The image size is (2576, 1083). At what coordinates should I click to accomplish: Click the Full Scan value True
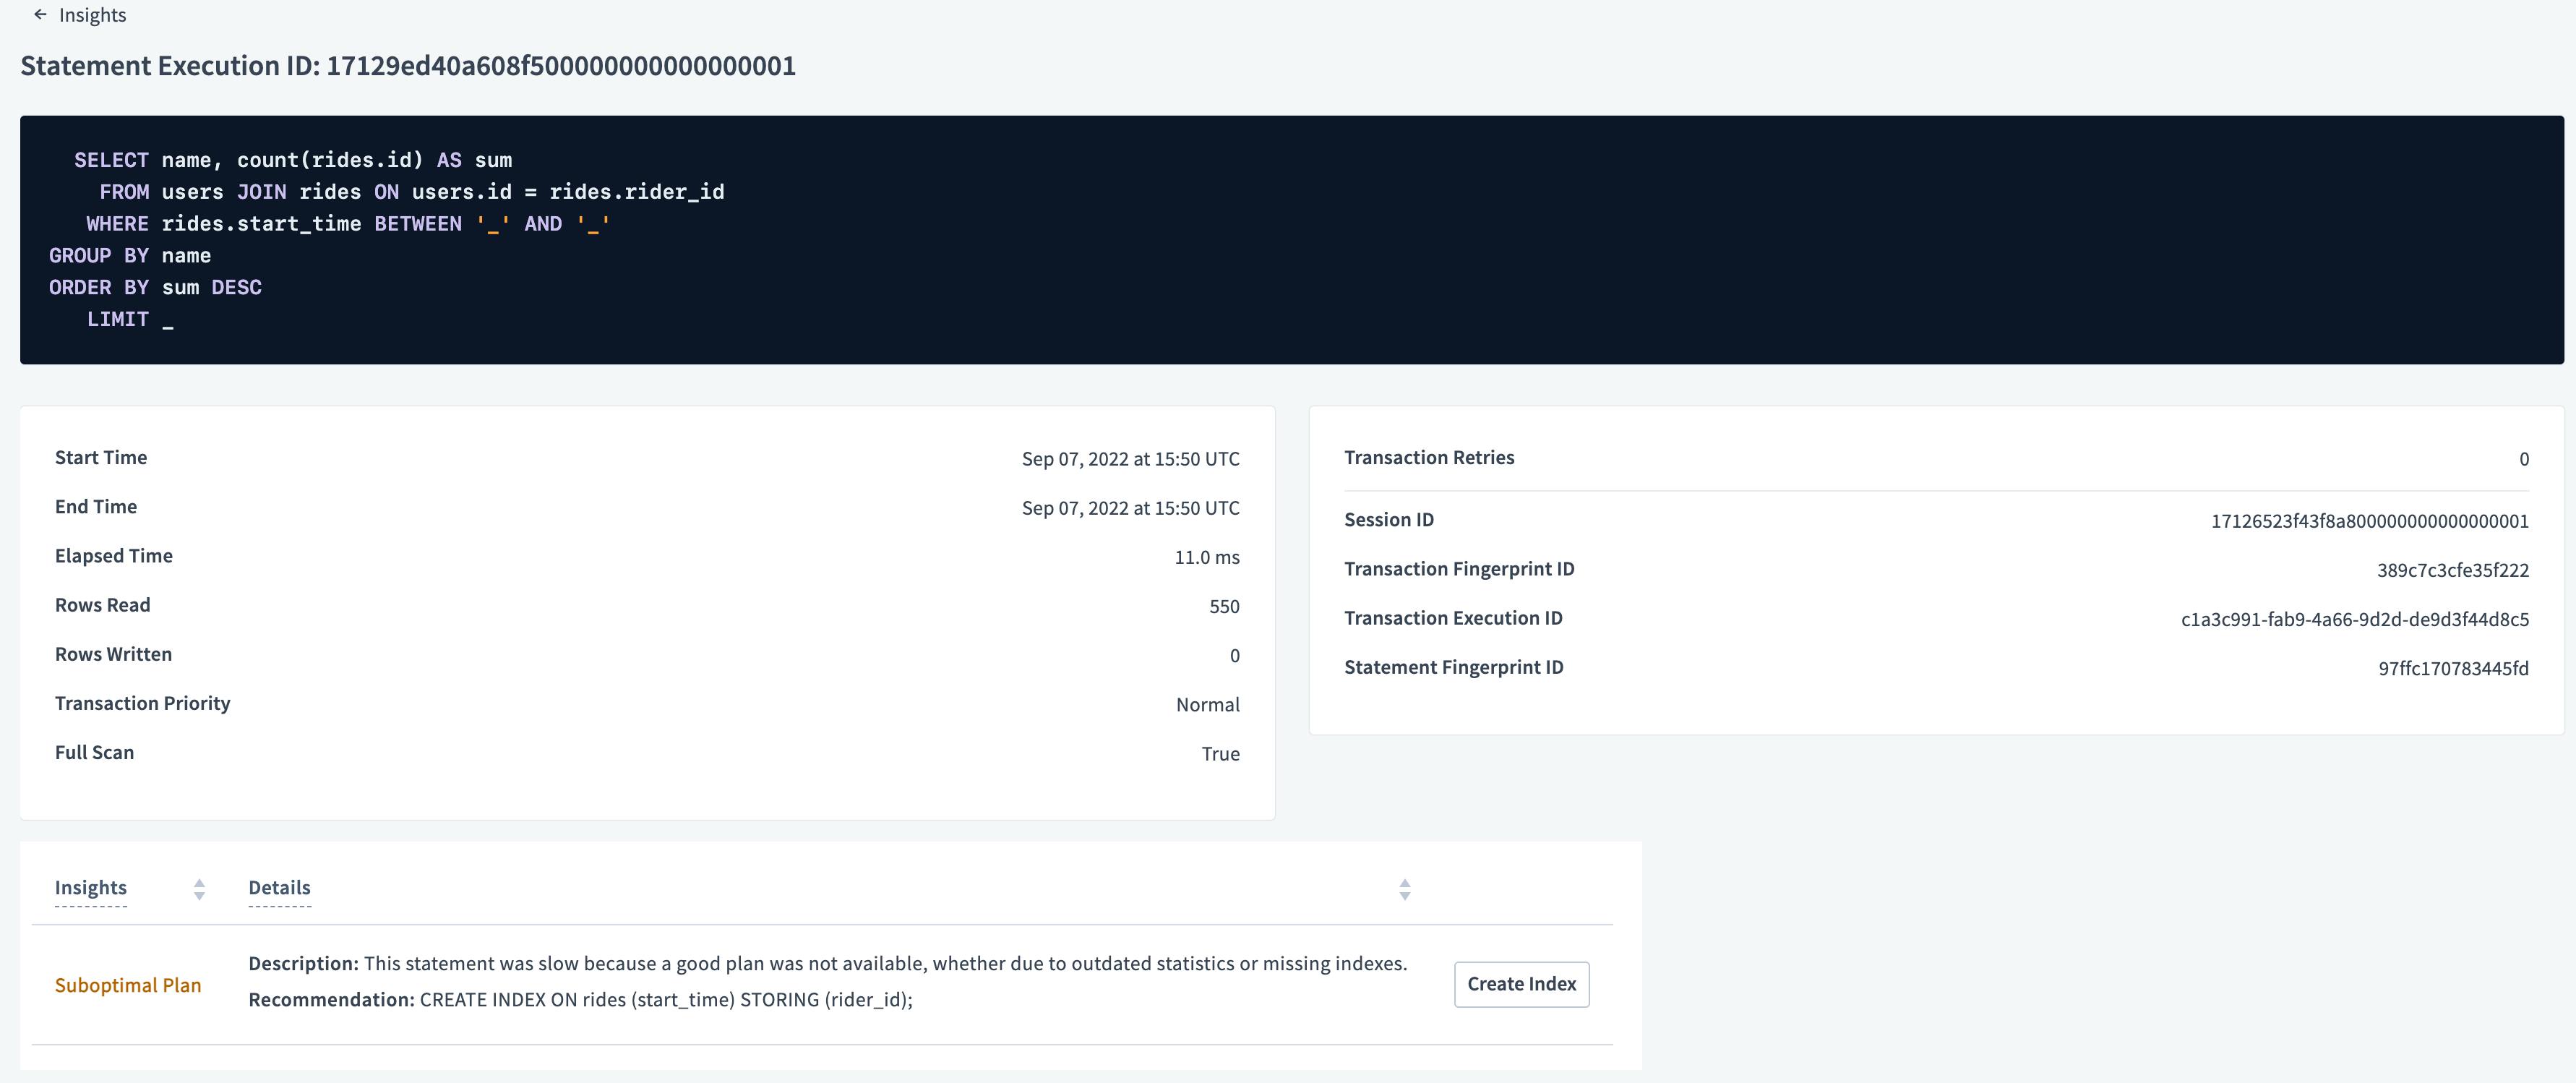click(x=1224, y=753)
